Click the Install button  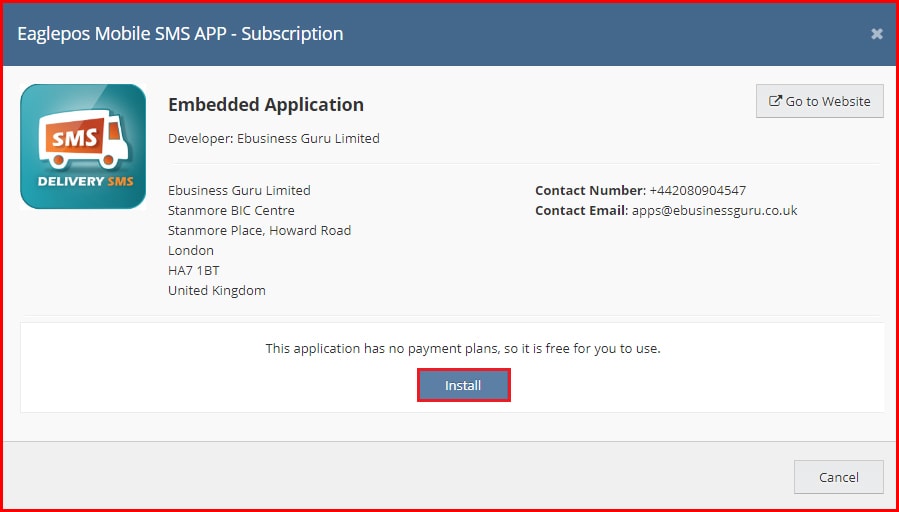point(463,385)
